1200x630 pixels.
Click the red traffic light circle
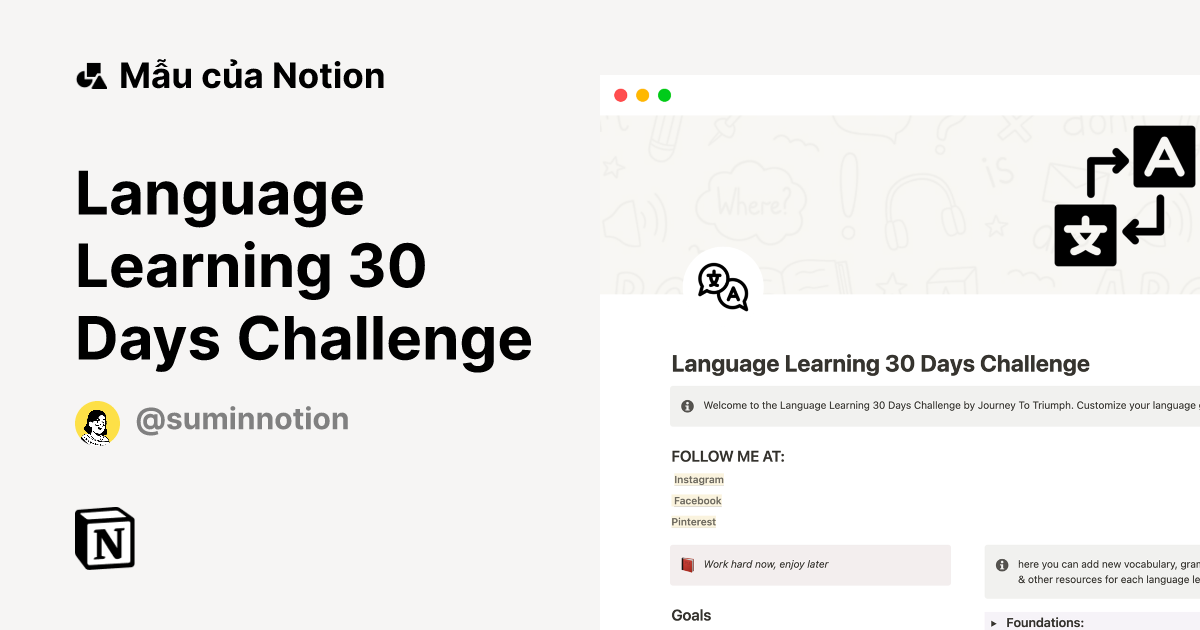620,95
